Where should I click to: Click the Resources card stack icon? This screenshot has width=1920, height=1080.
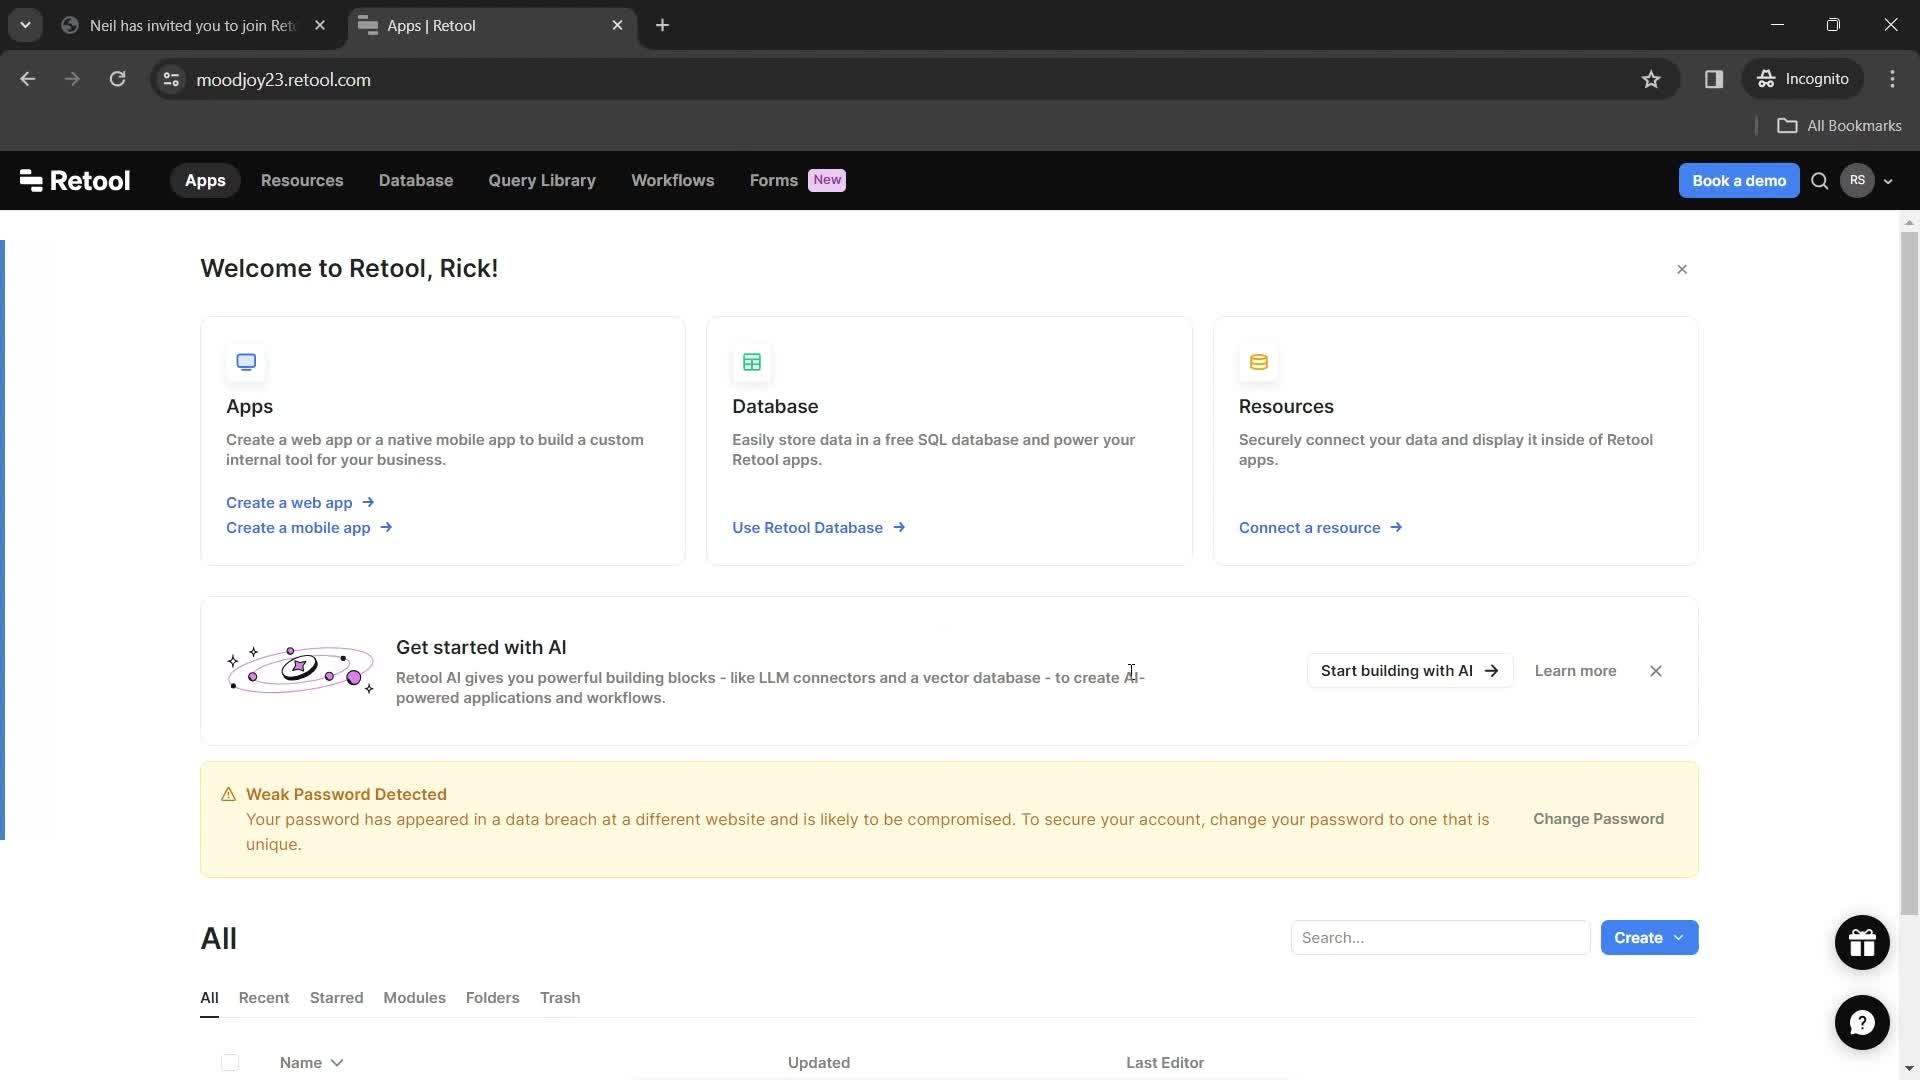tap(1259, 362)
